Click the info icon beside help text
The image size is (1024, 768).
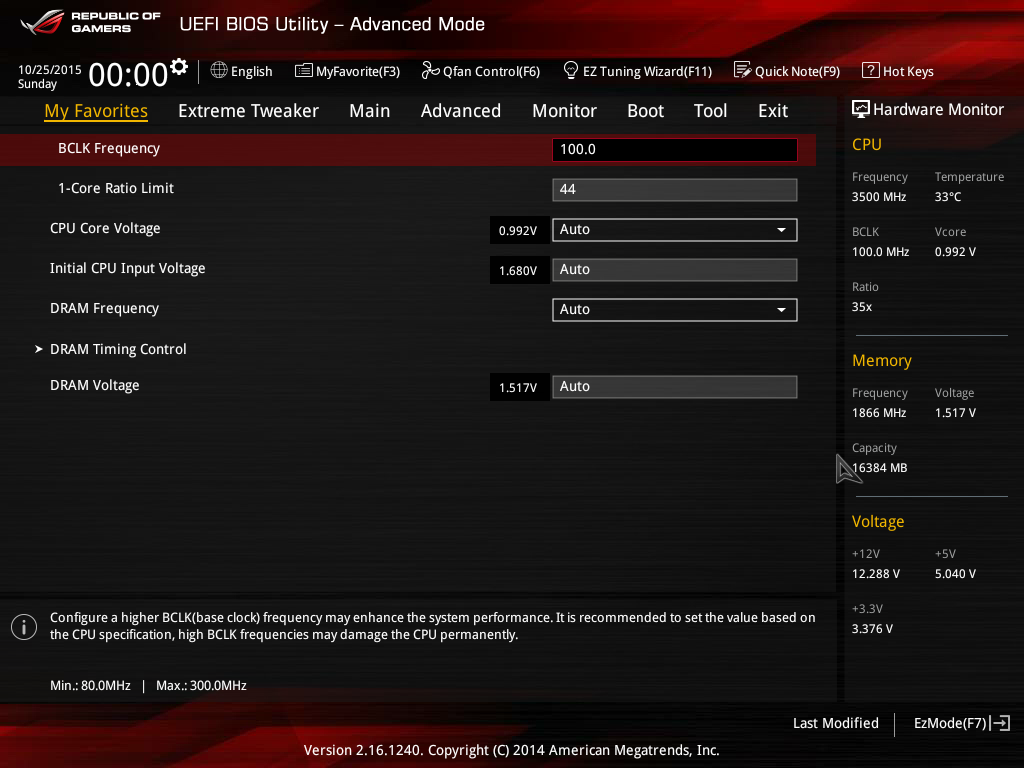click(24, 627)
